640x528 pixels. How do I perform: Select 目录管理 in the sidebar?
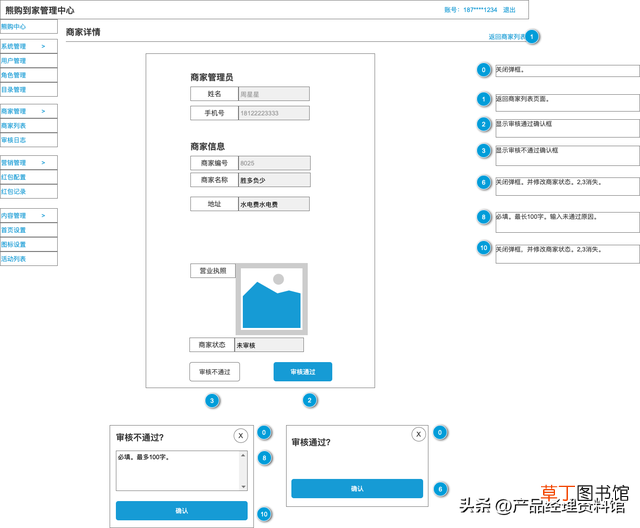29,89
